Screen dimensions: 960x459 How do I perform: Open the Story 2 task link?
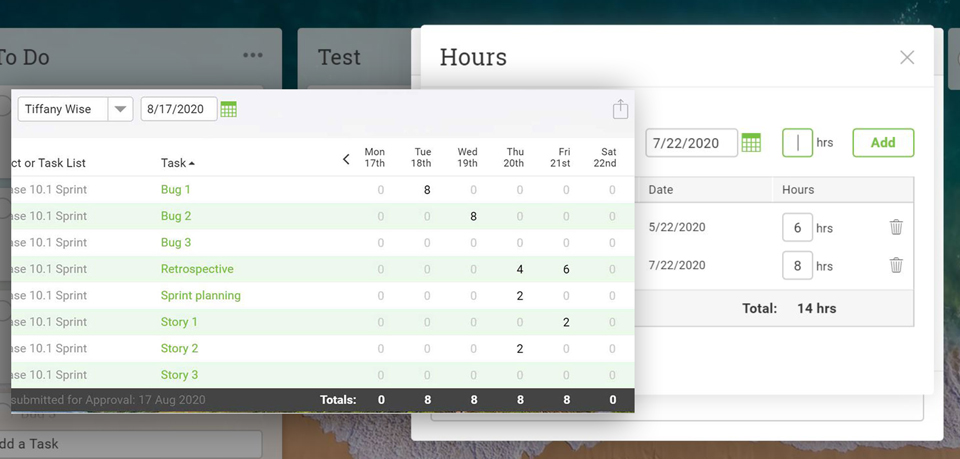coord(179,348)
